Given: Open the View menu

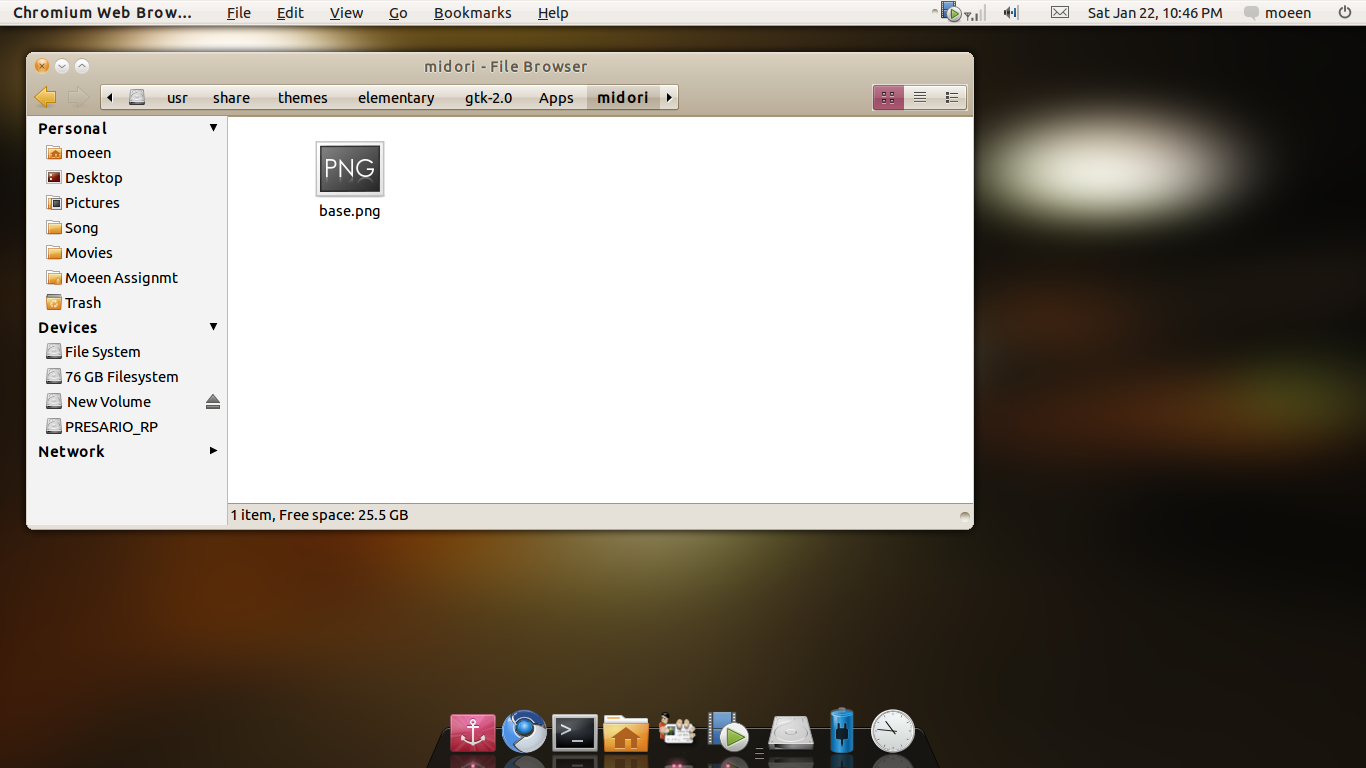Looking at the screenshot, I should [x=347, y=13].
